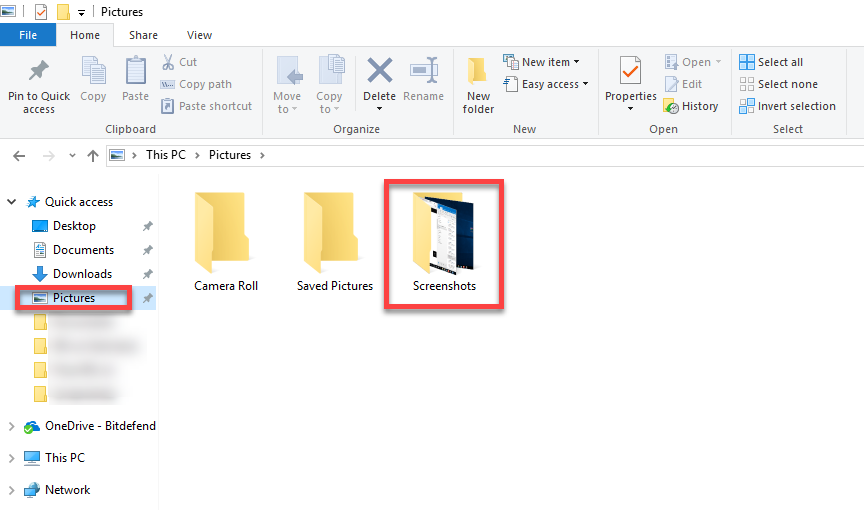Click the Delete icon in Organize group

(379, 74)
